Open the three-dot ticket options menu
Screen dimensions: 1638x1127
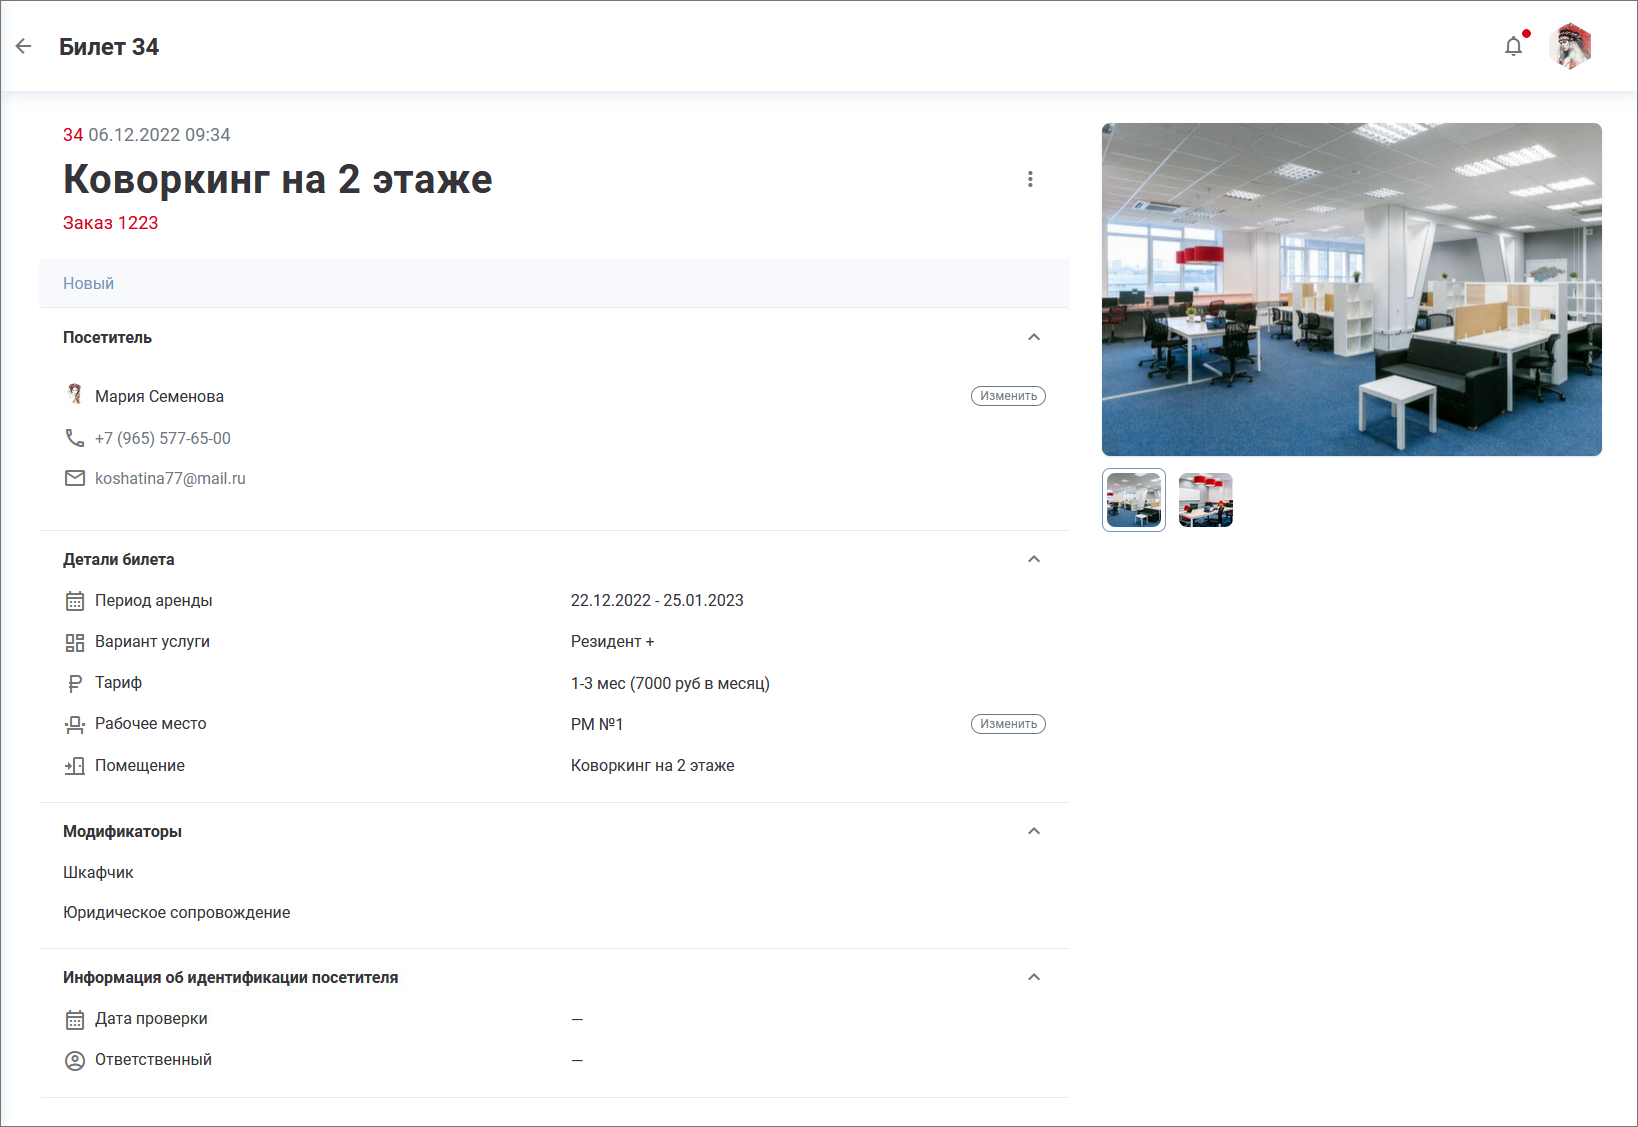coord(1030,179)
